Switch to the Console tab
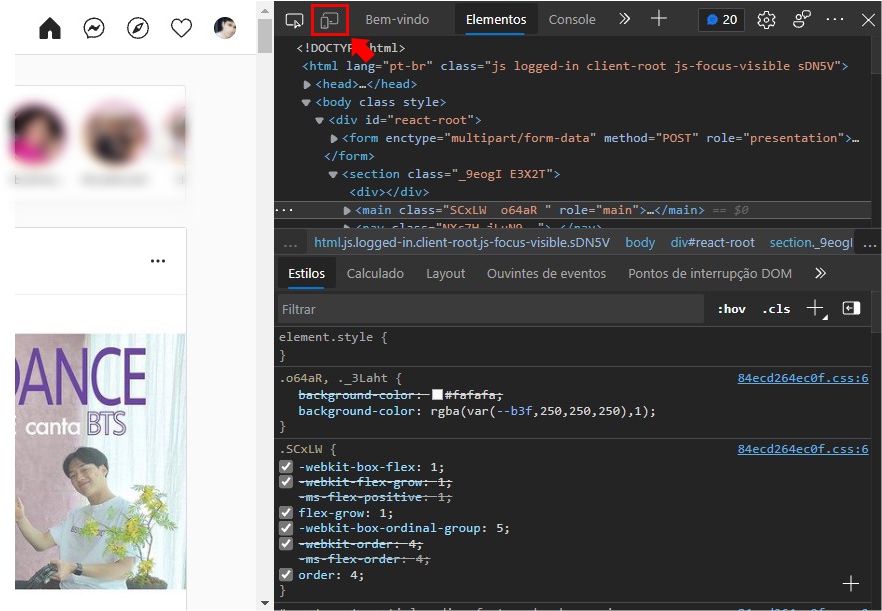The height and width of the screenshot is (611, 882). click(x=572, y=20)
